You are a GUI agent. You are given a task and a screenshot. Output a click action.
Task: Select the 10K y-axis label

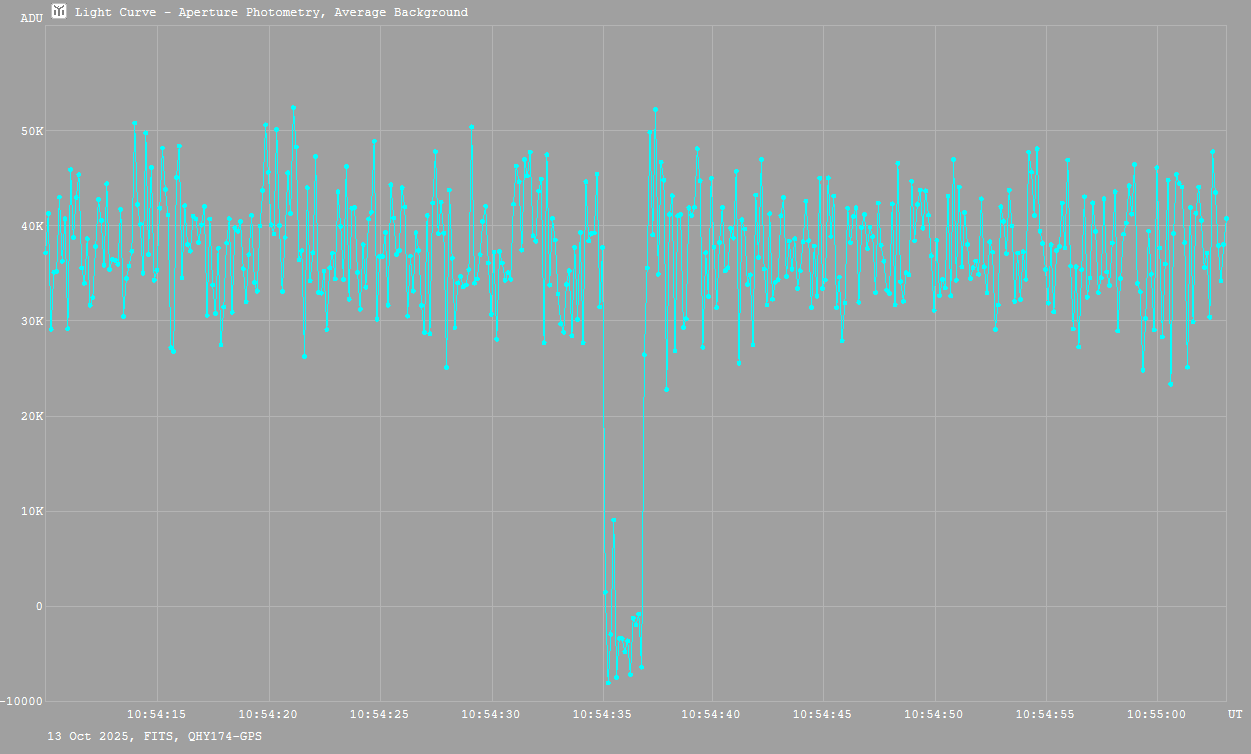coord(32,511)
